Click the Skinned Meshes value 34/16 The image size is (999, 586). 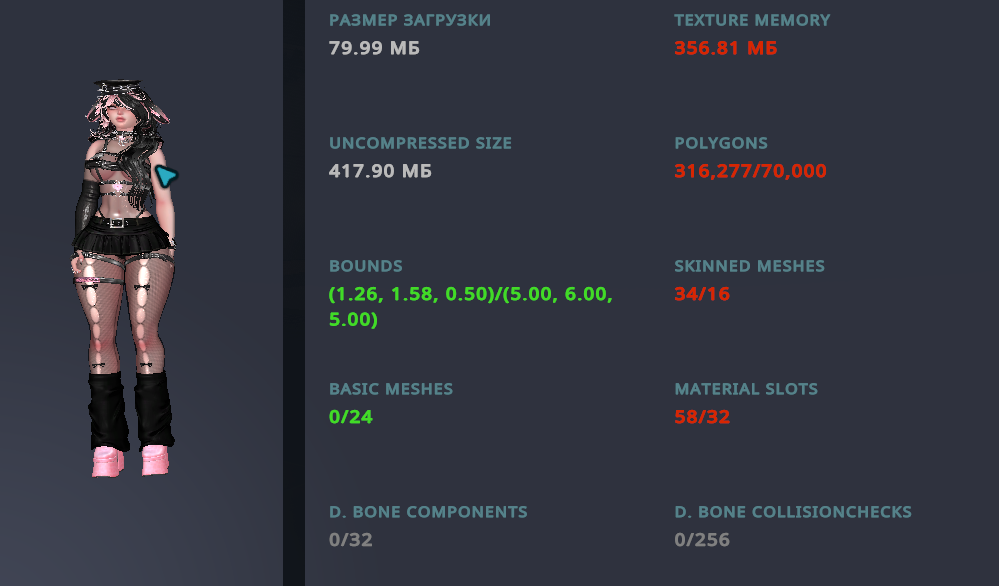[701, 294]
